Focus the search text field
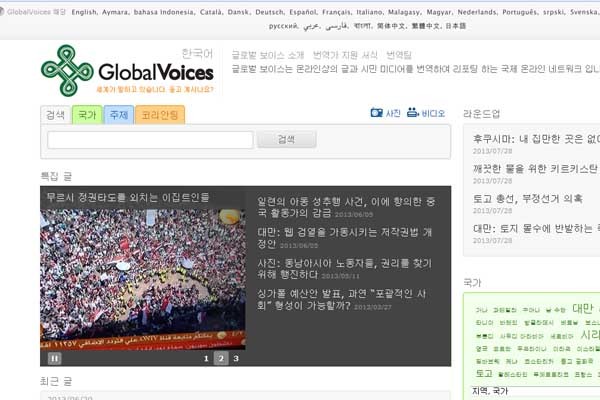The height and width of the screenshot is (400, 600). pyautogui.click(x=150, y=140)
